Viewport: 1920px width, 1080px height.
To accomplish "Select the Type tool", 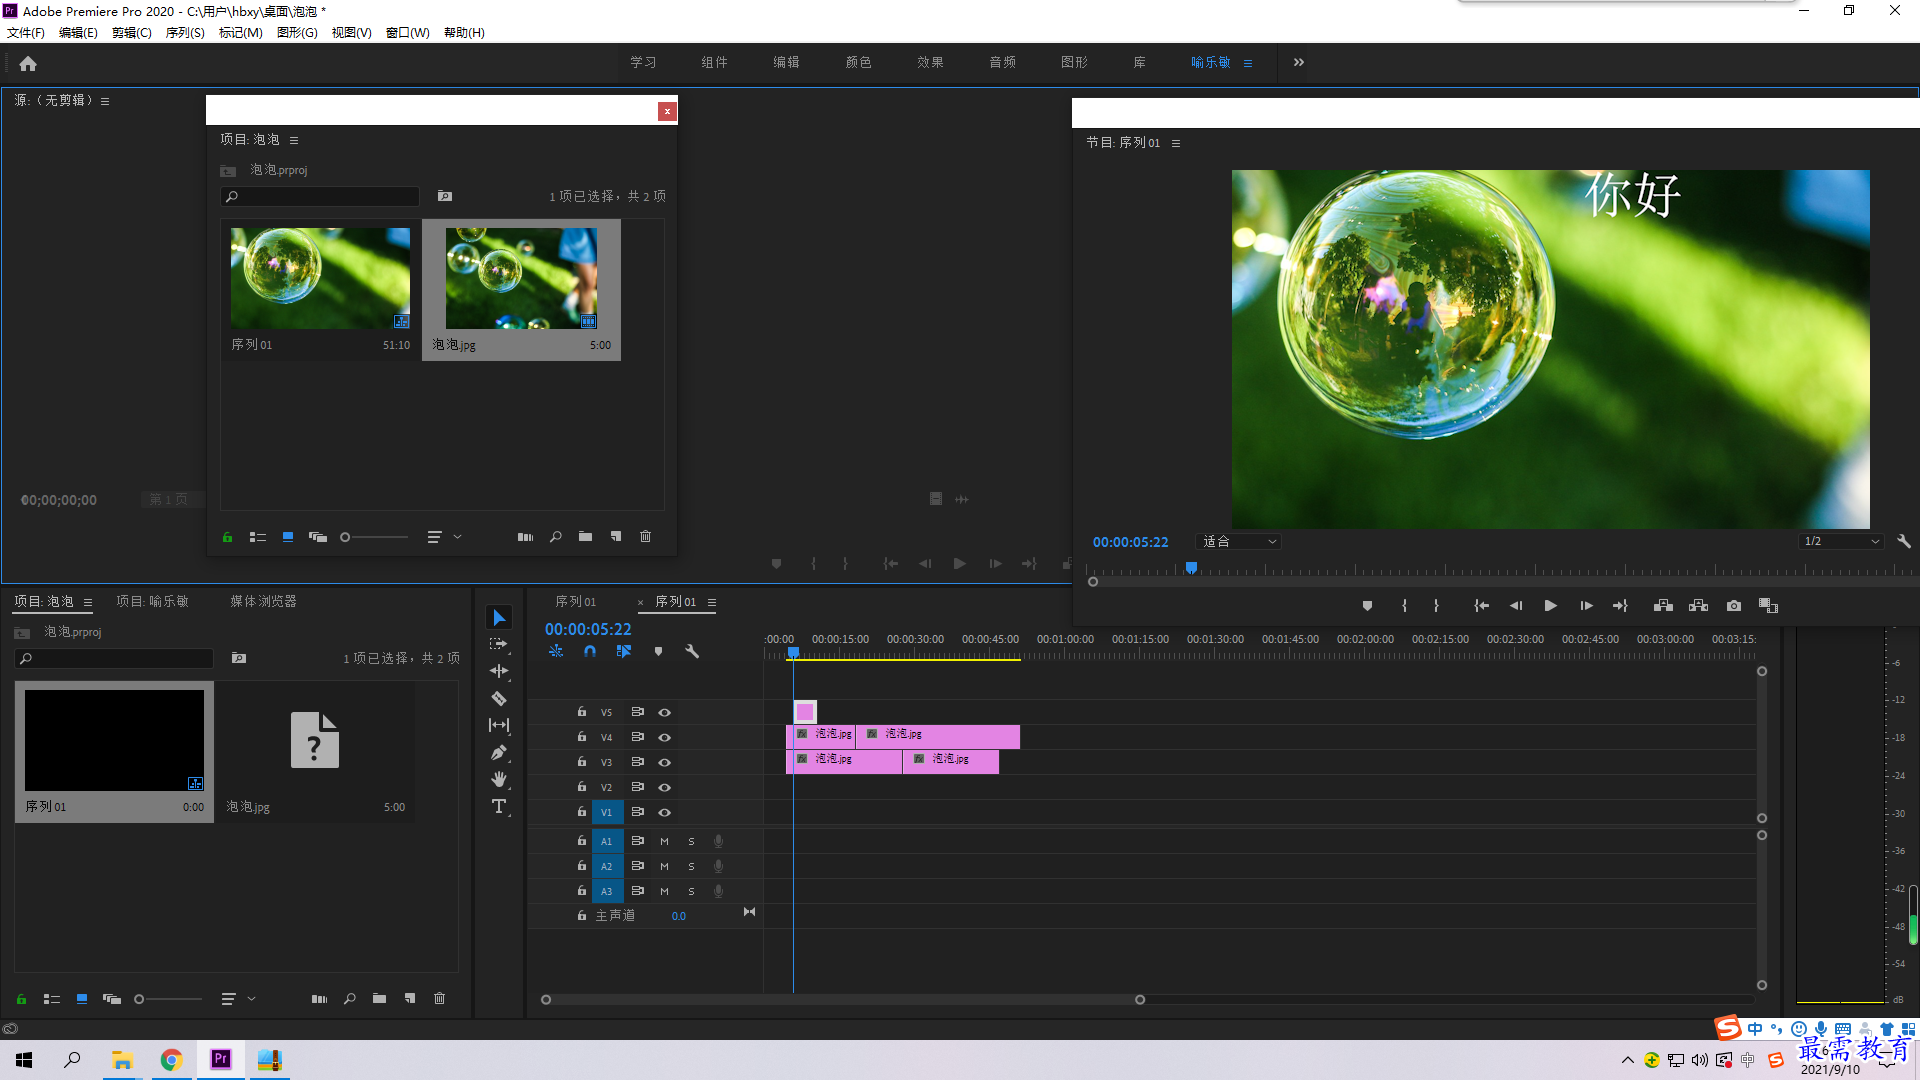I will tap(499, 806).
